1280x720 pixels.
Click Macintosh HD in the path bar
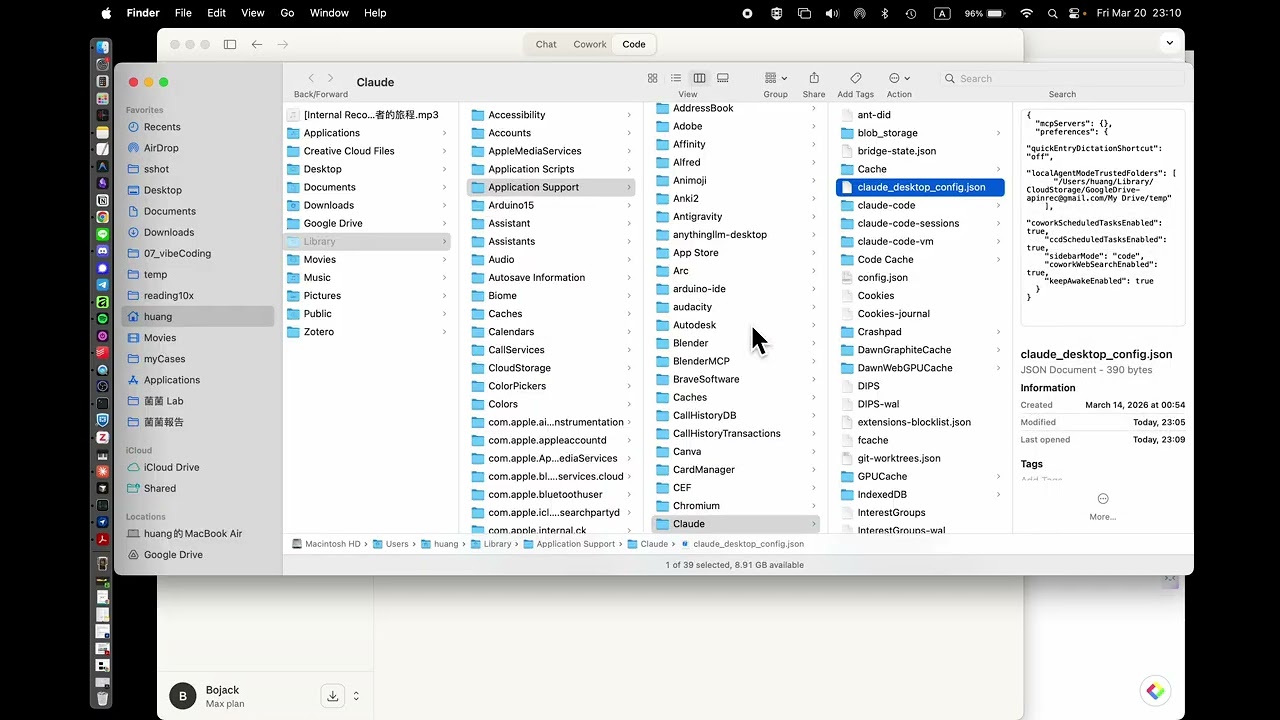click(326, 544)
